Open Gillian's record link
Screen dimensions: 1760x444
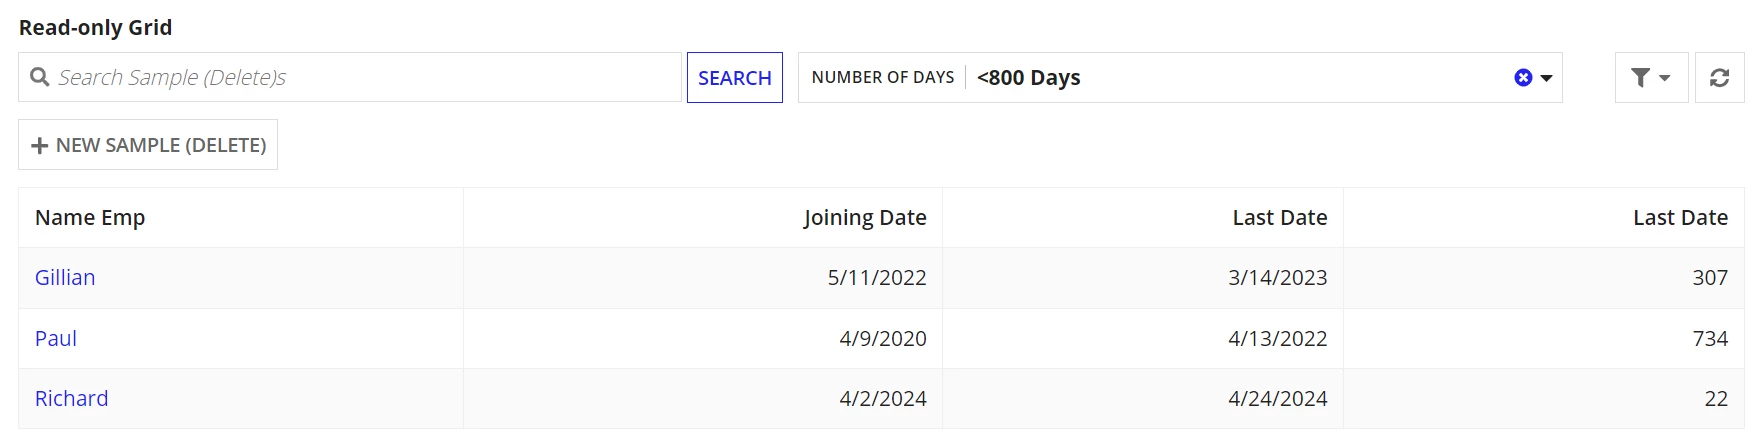point(65,278)
